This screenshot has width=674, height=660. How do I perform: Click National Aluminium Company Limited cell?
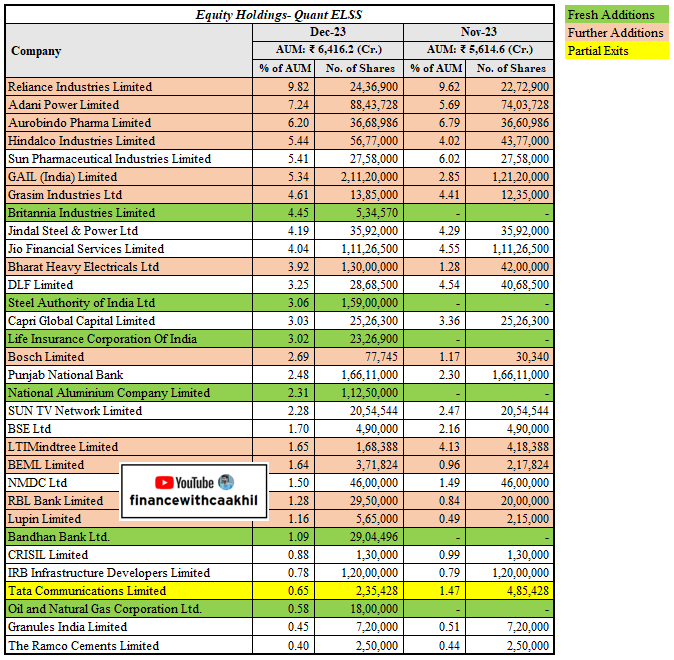(129, 393)
